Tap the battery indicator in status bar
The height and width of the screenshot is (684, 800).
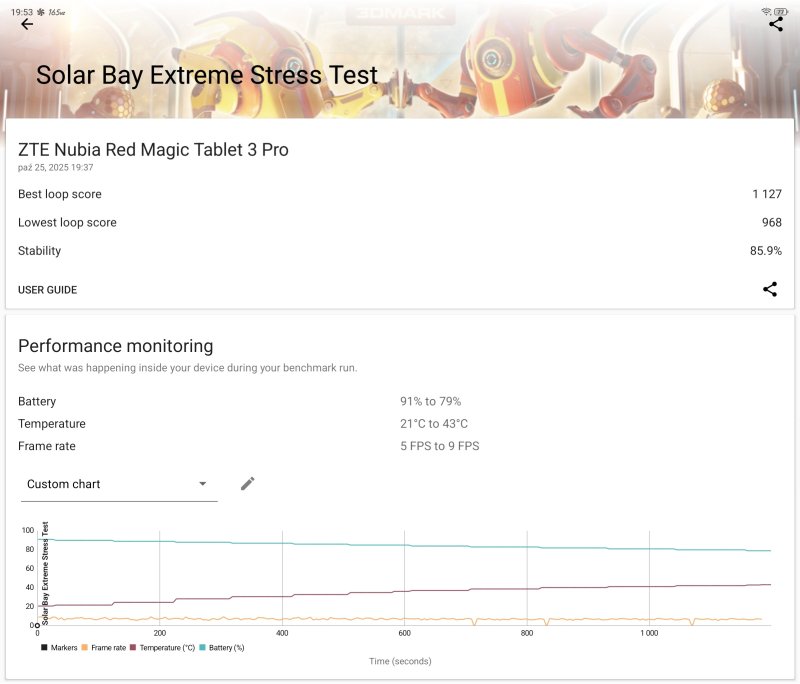[x=781, y=11]
